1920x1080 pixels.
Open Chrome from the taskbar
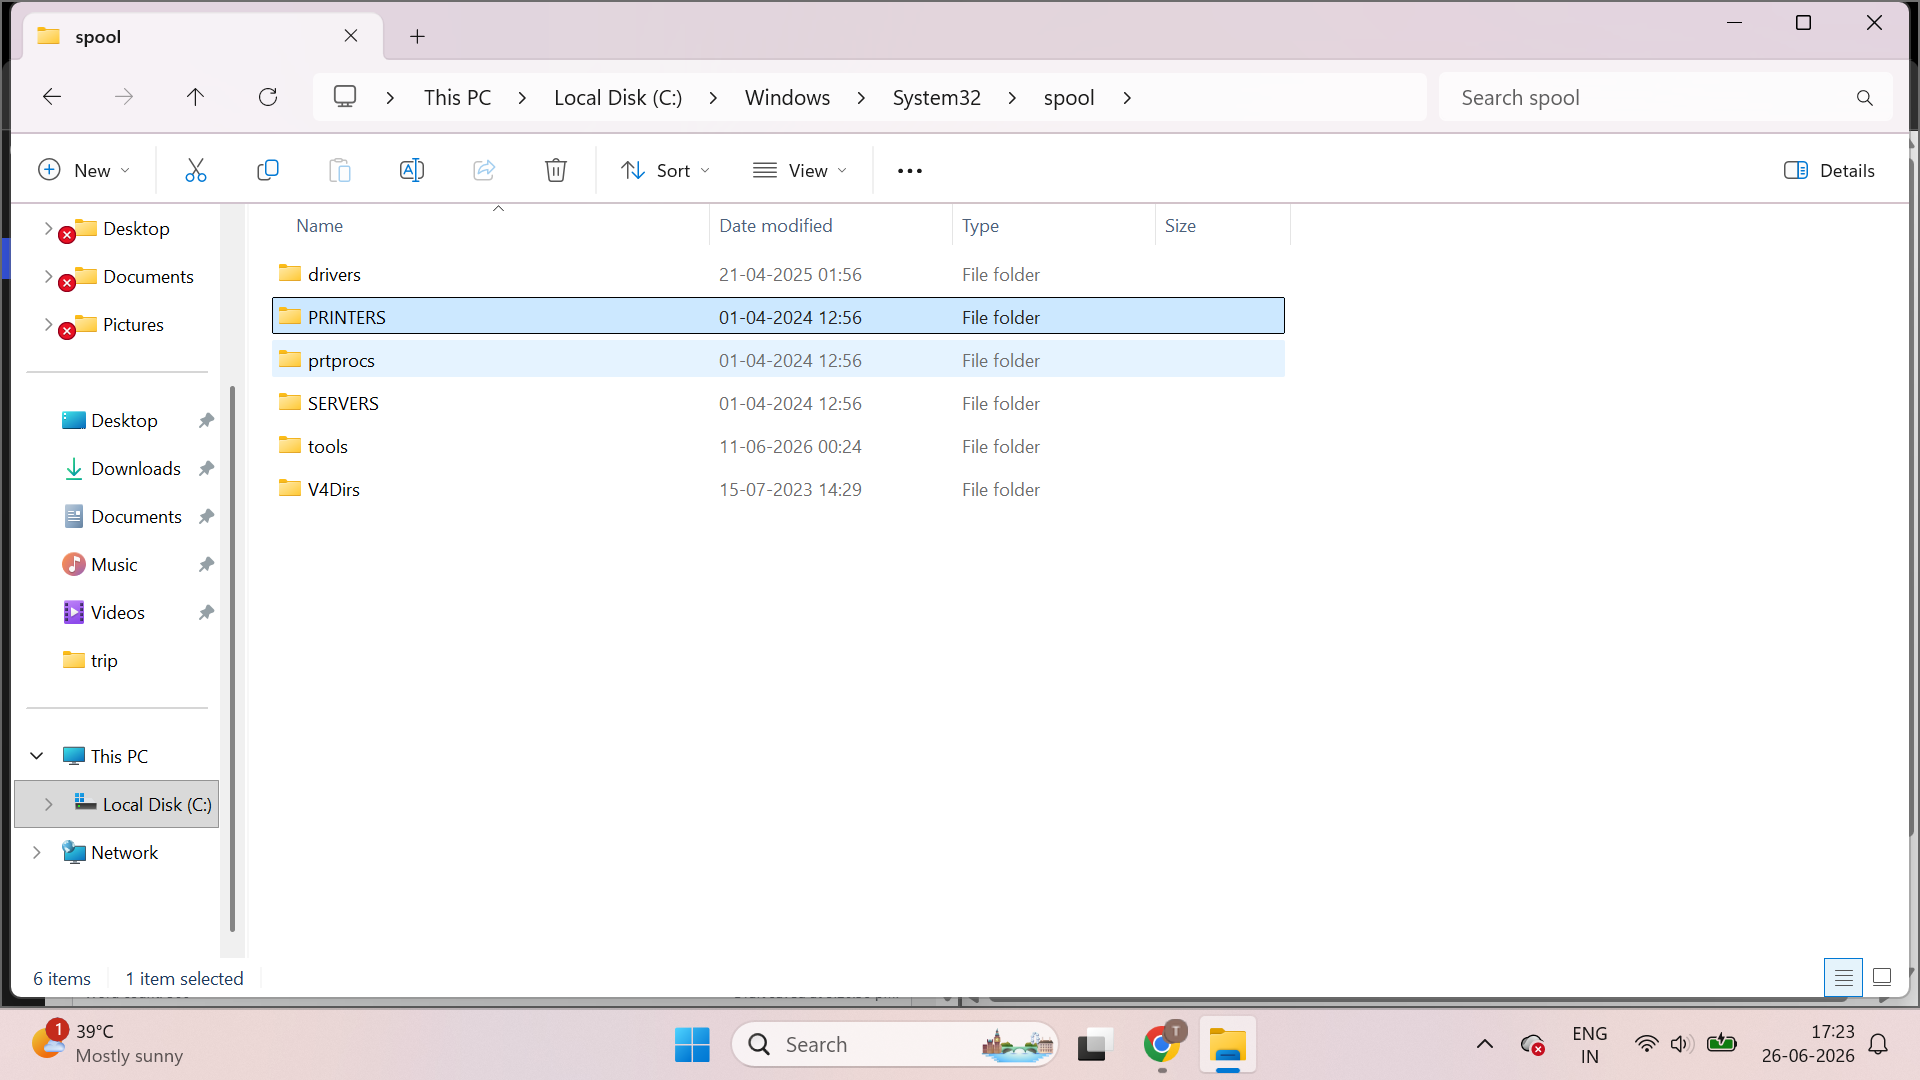(1162, 1045)
